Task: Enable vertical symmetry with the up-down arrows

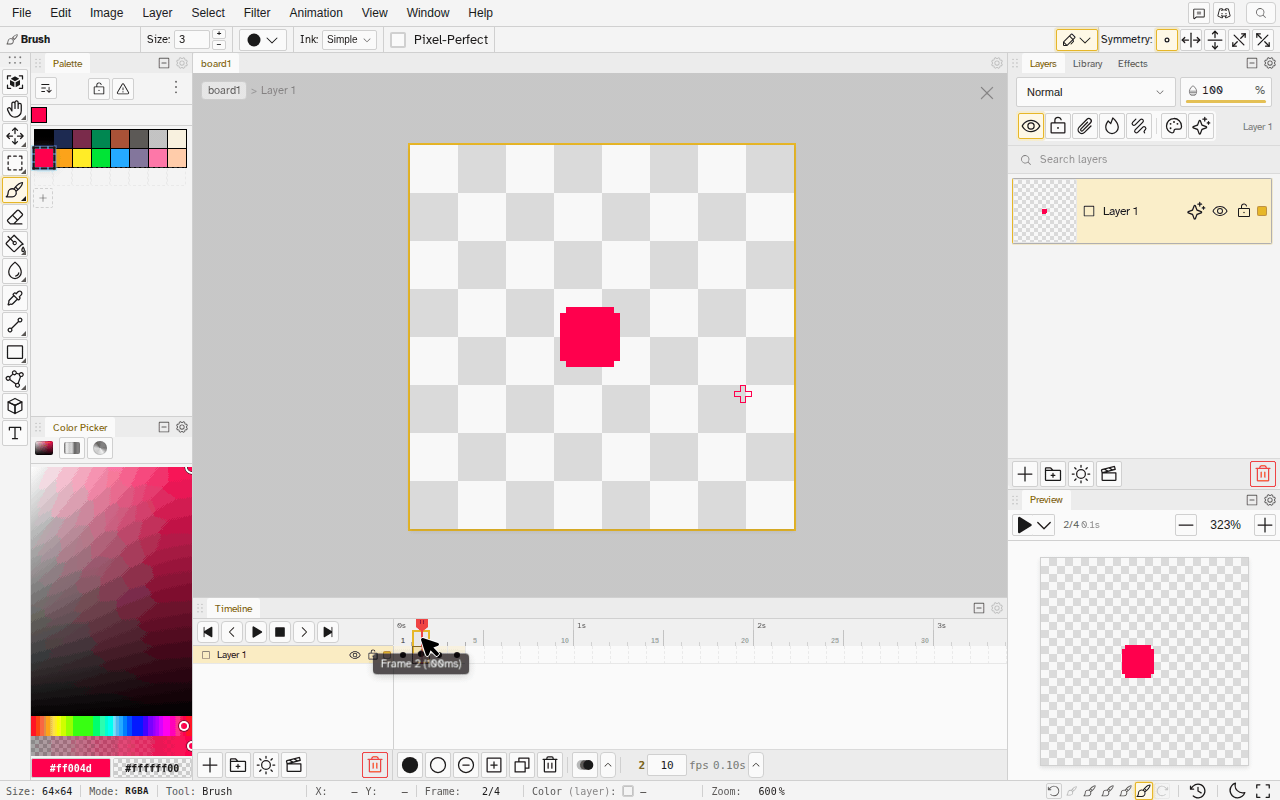Action: [x=1215, y=40]
